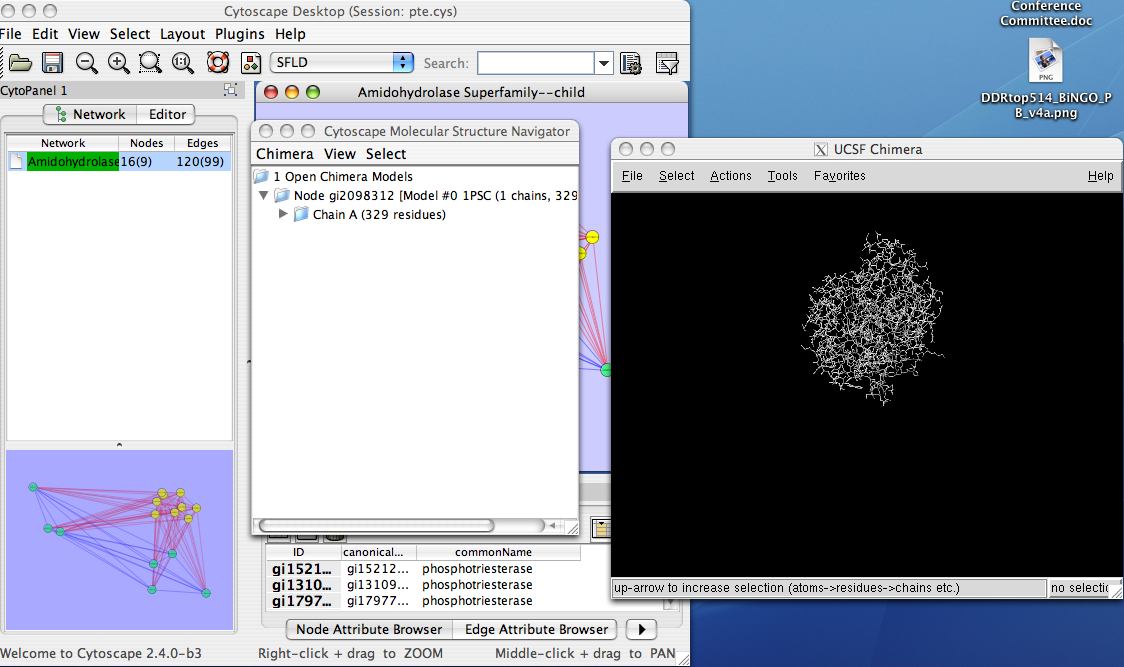The width and height of the screenshot is (1124, 667).
Task: Click the green node on the network canvas edge
Action: [x=606, y=370]
